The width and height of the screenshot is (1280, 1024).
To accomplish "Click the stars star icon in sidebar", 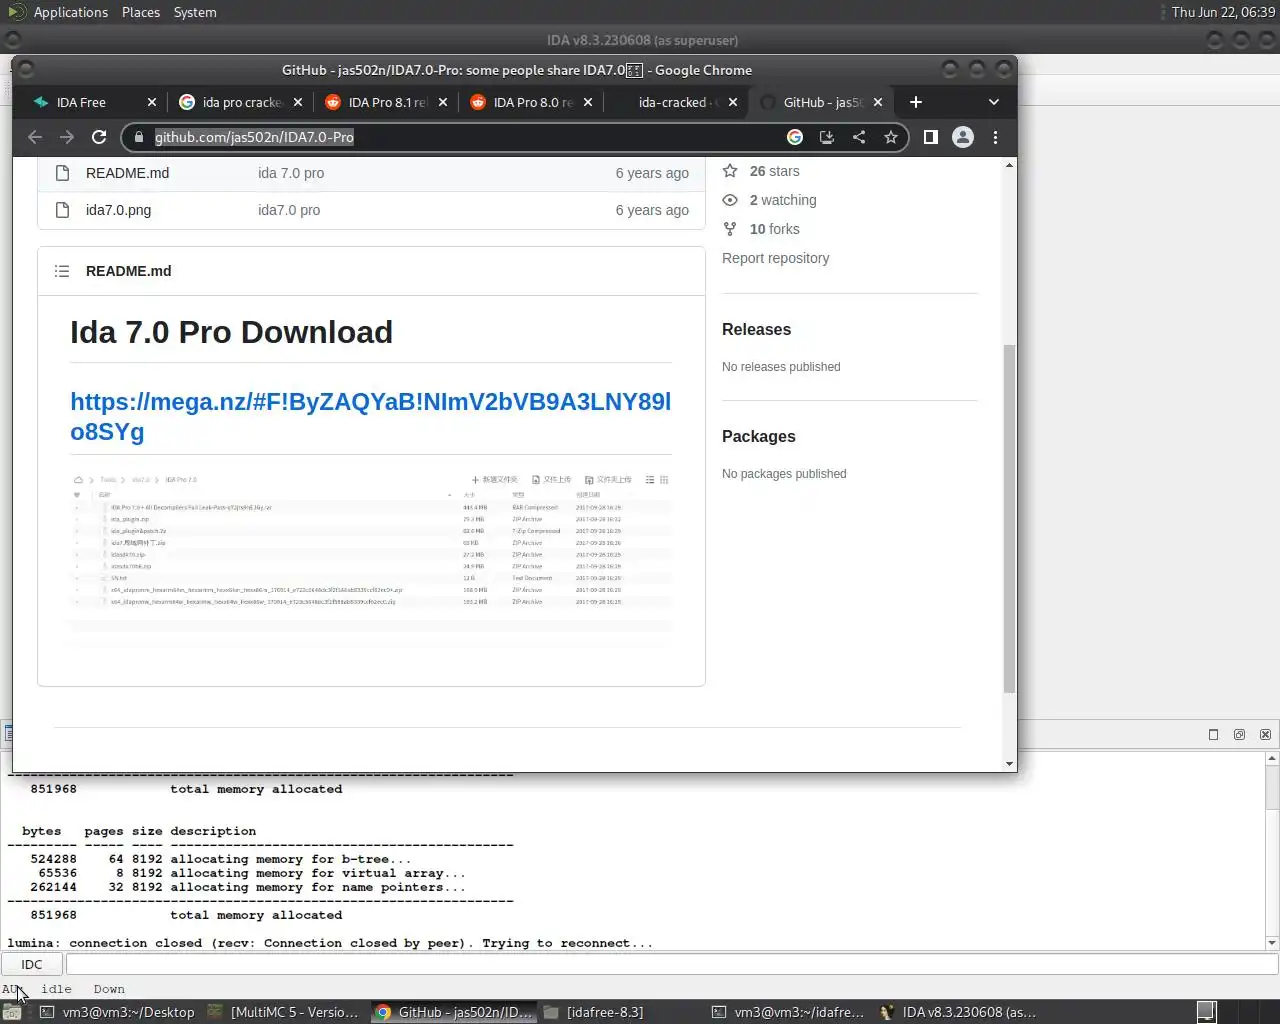I will pyautogui.click(x=730, y=171).
